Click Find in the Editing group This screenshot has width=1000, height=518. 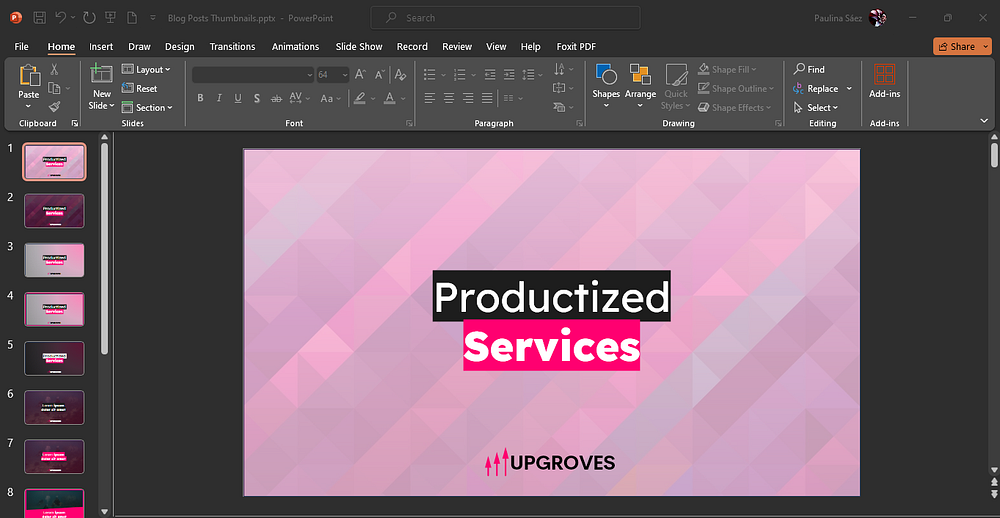(809, 70)
